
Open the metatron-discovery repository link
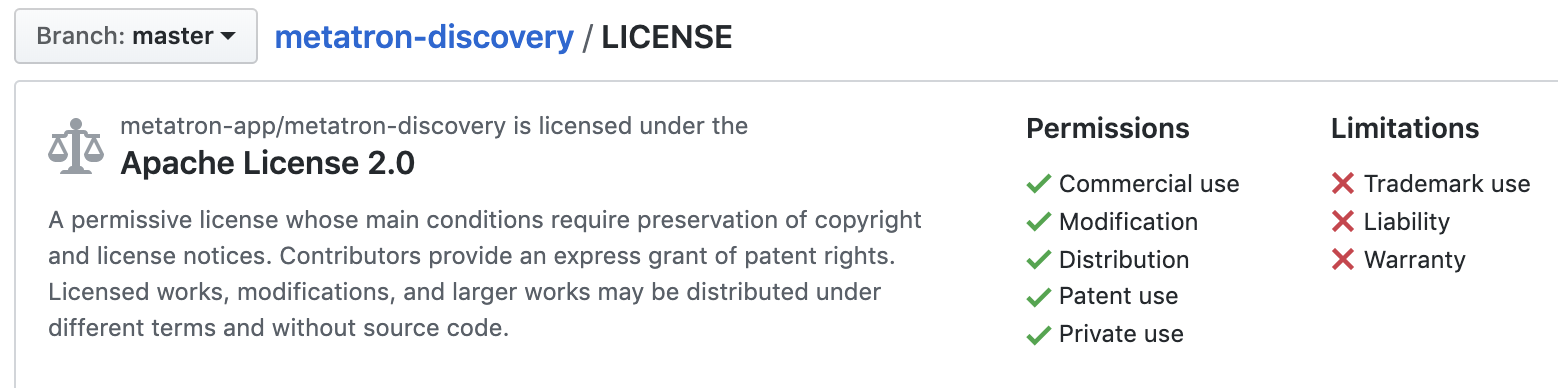[424, 37]
